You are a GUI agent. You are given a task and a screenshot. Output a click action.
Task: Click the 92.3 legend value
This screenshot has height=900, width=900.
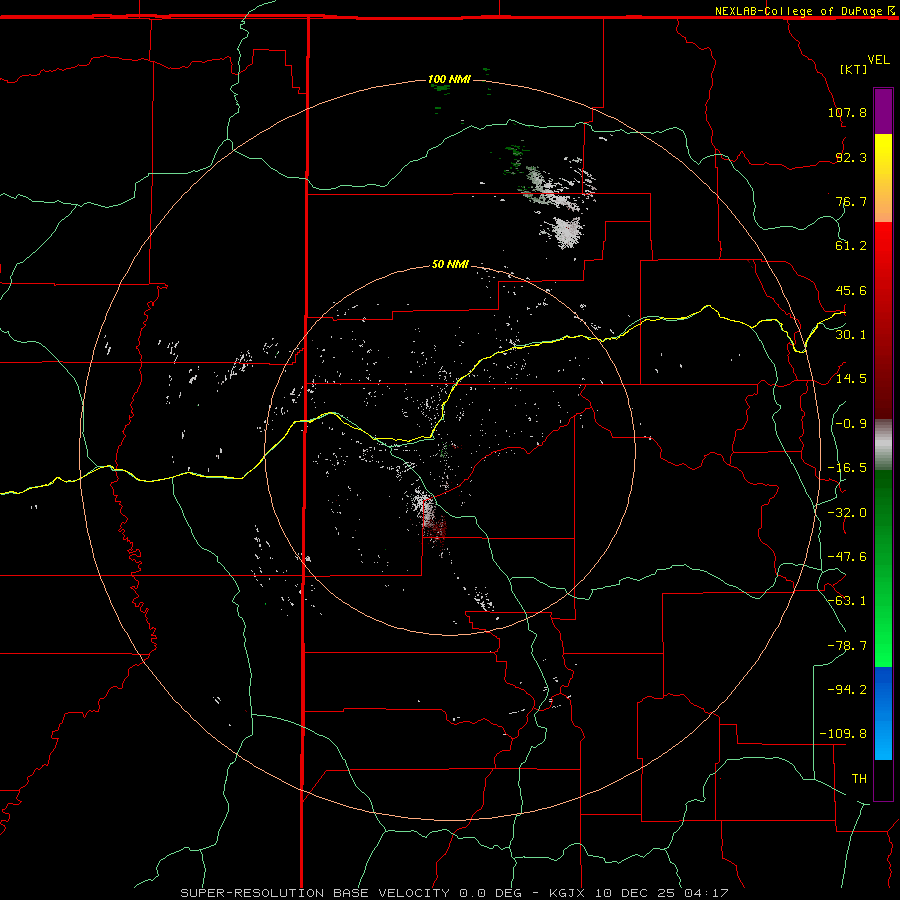tap(851, 157)
